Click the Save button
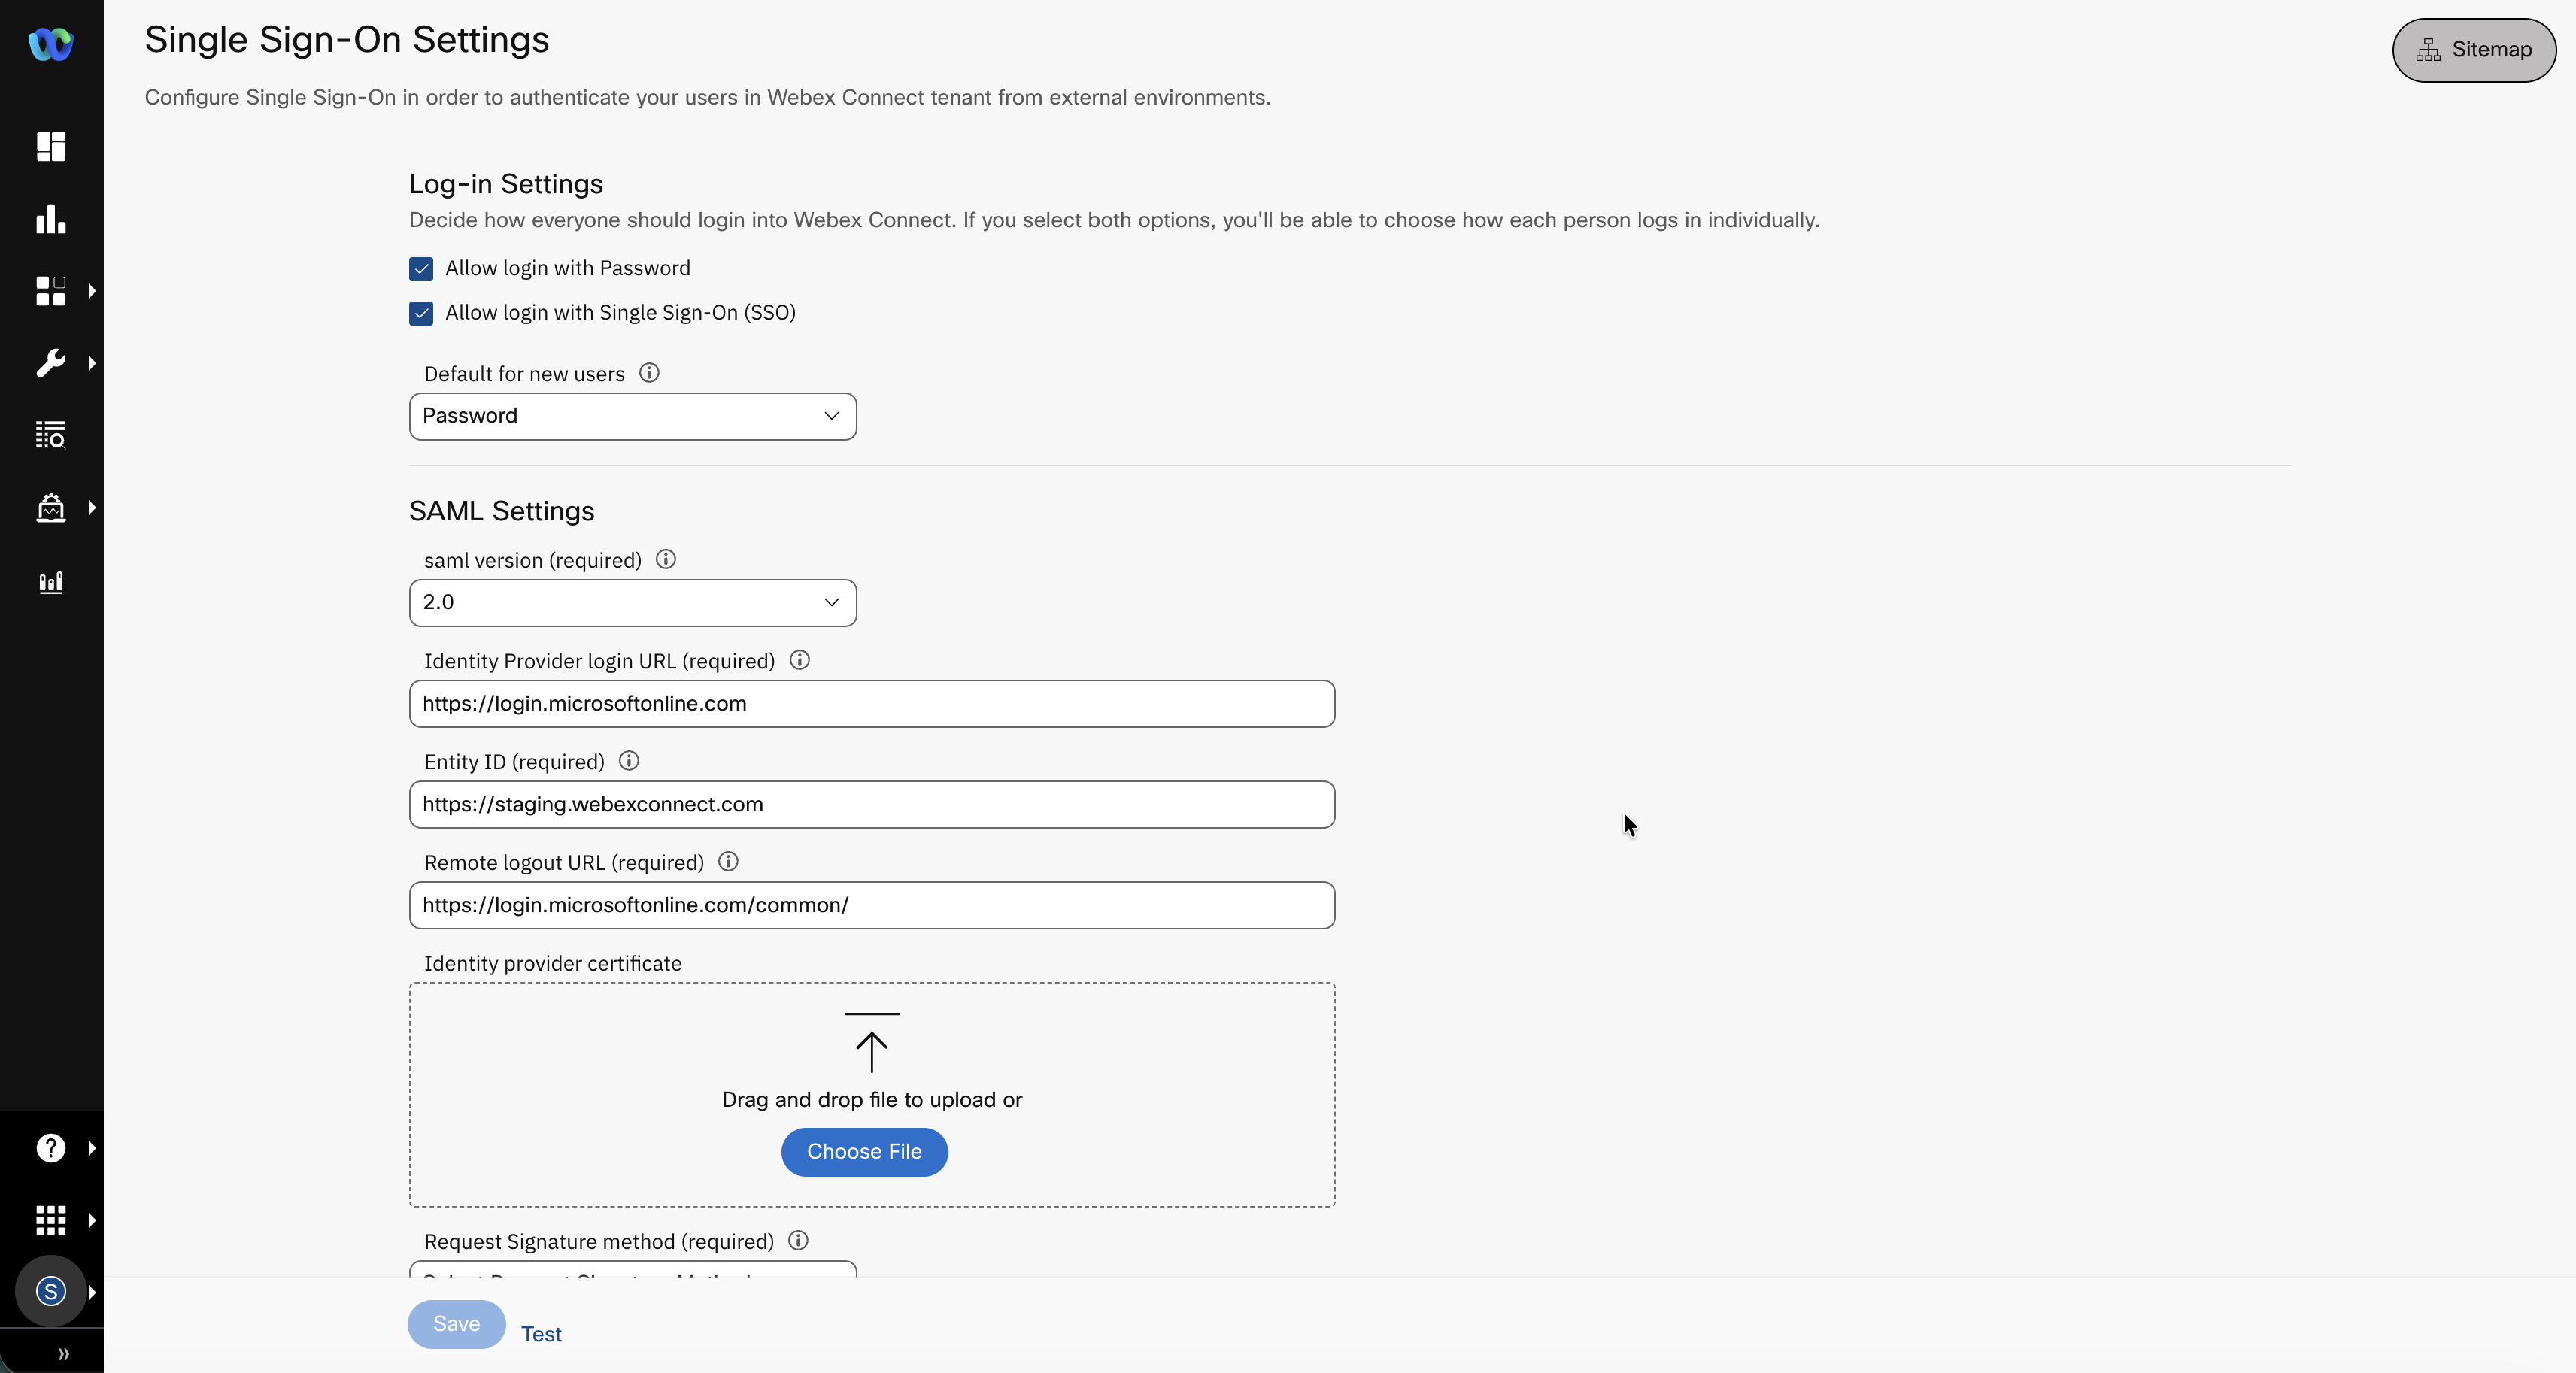Viewport: 2576px width, 1373px height. [x=456, y=1324]
